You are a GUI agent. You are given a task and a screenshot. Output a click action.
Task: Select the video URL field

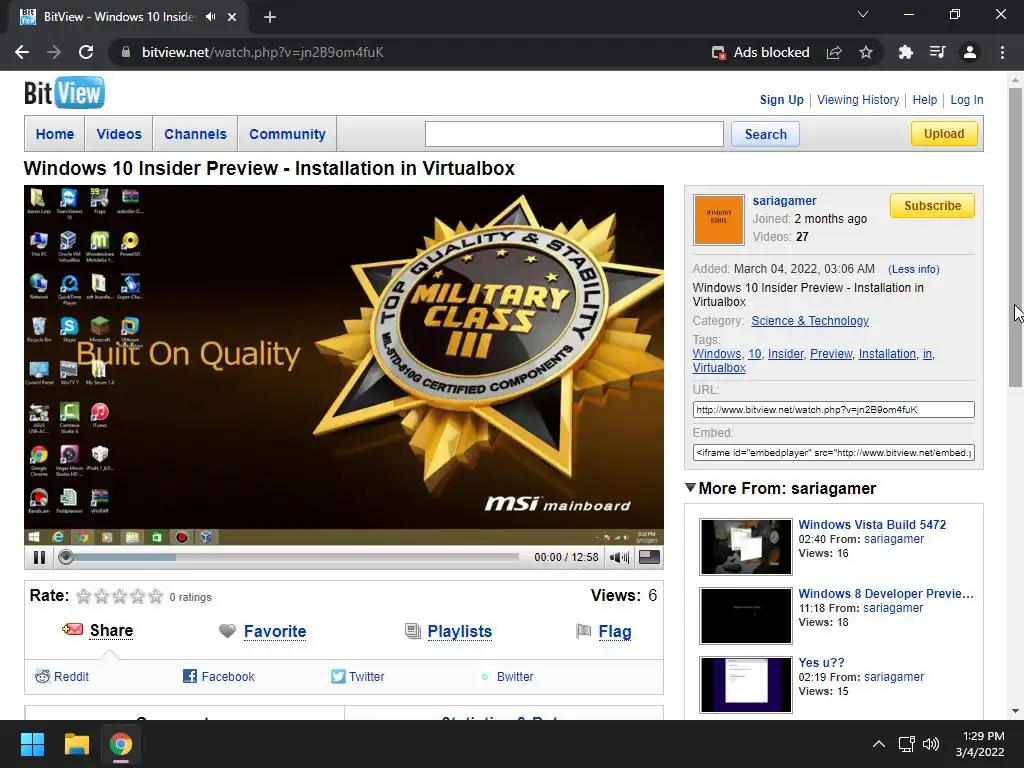tap(833, 409)
